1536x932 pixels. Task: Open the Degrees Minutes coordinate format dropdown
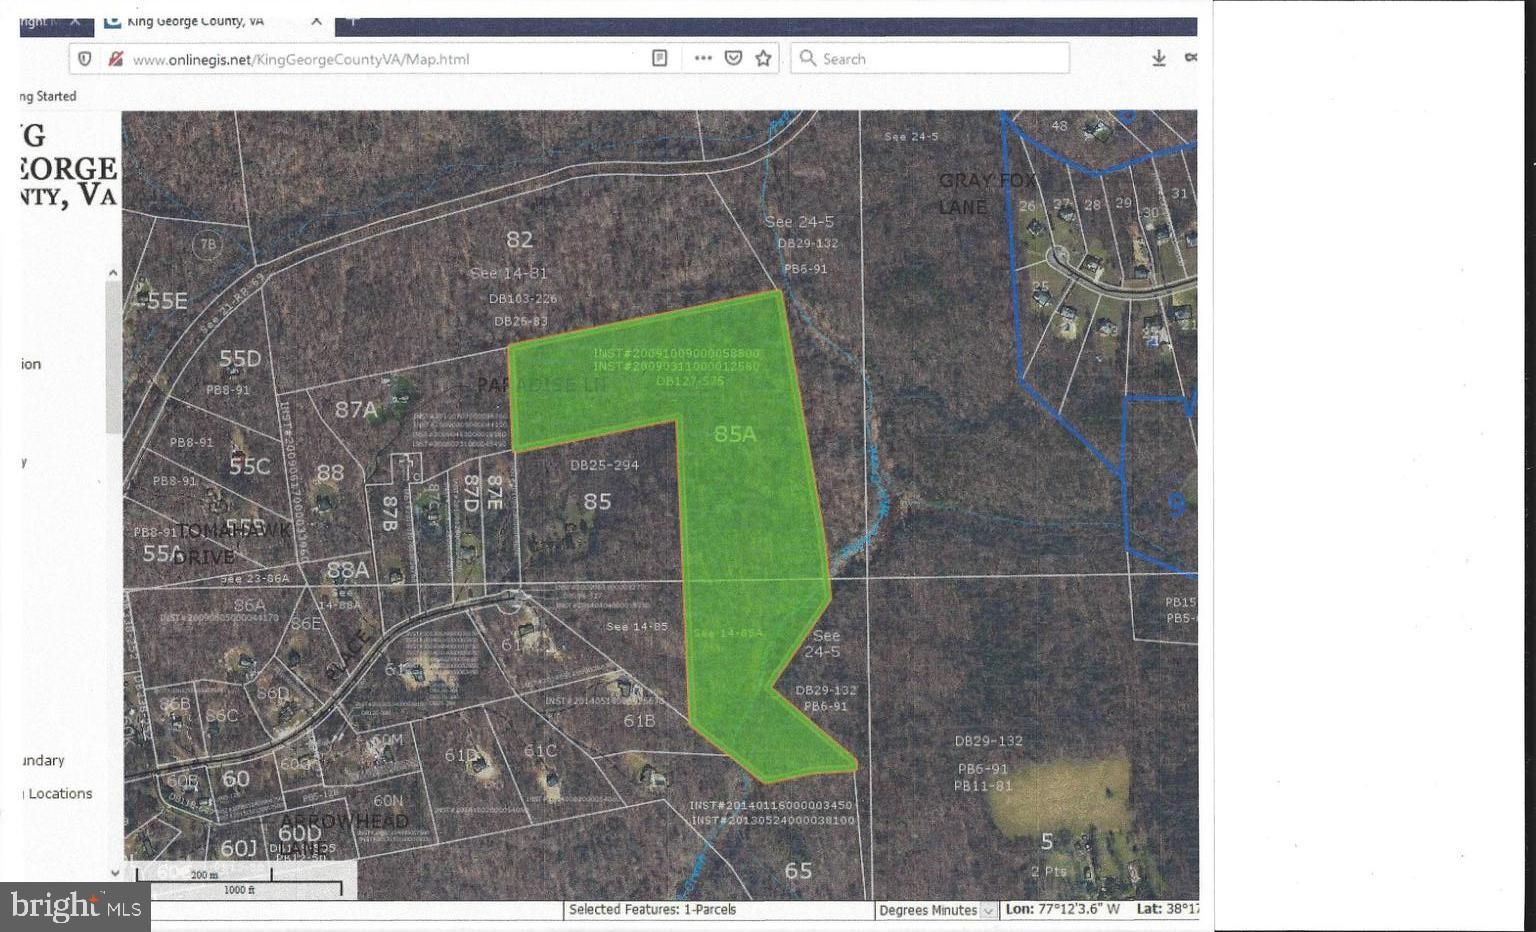(x=935, y=910)
